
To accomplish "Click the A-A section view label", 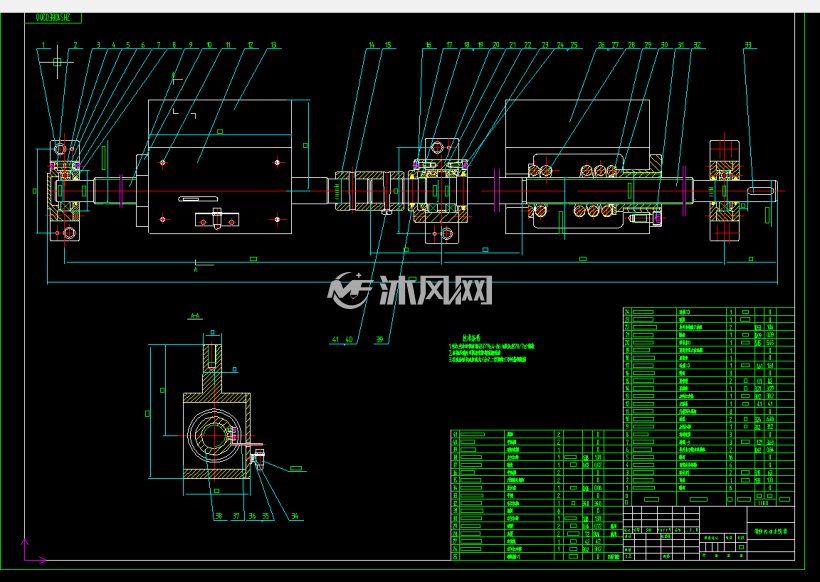I will pyautogui.click(x=195, y=316).
